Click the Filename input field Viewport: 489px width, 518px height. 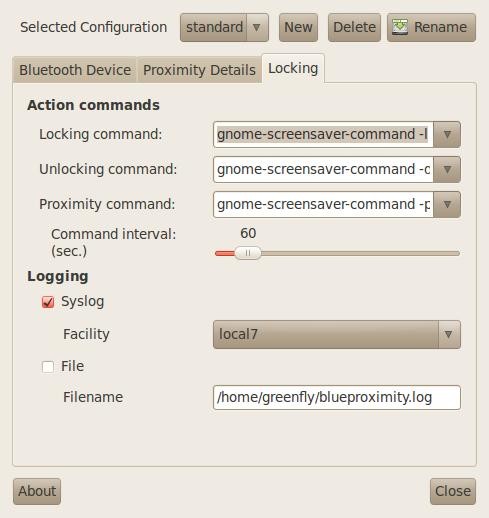coord(337,397)
